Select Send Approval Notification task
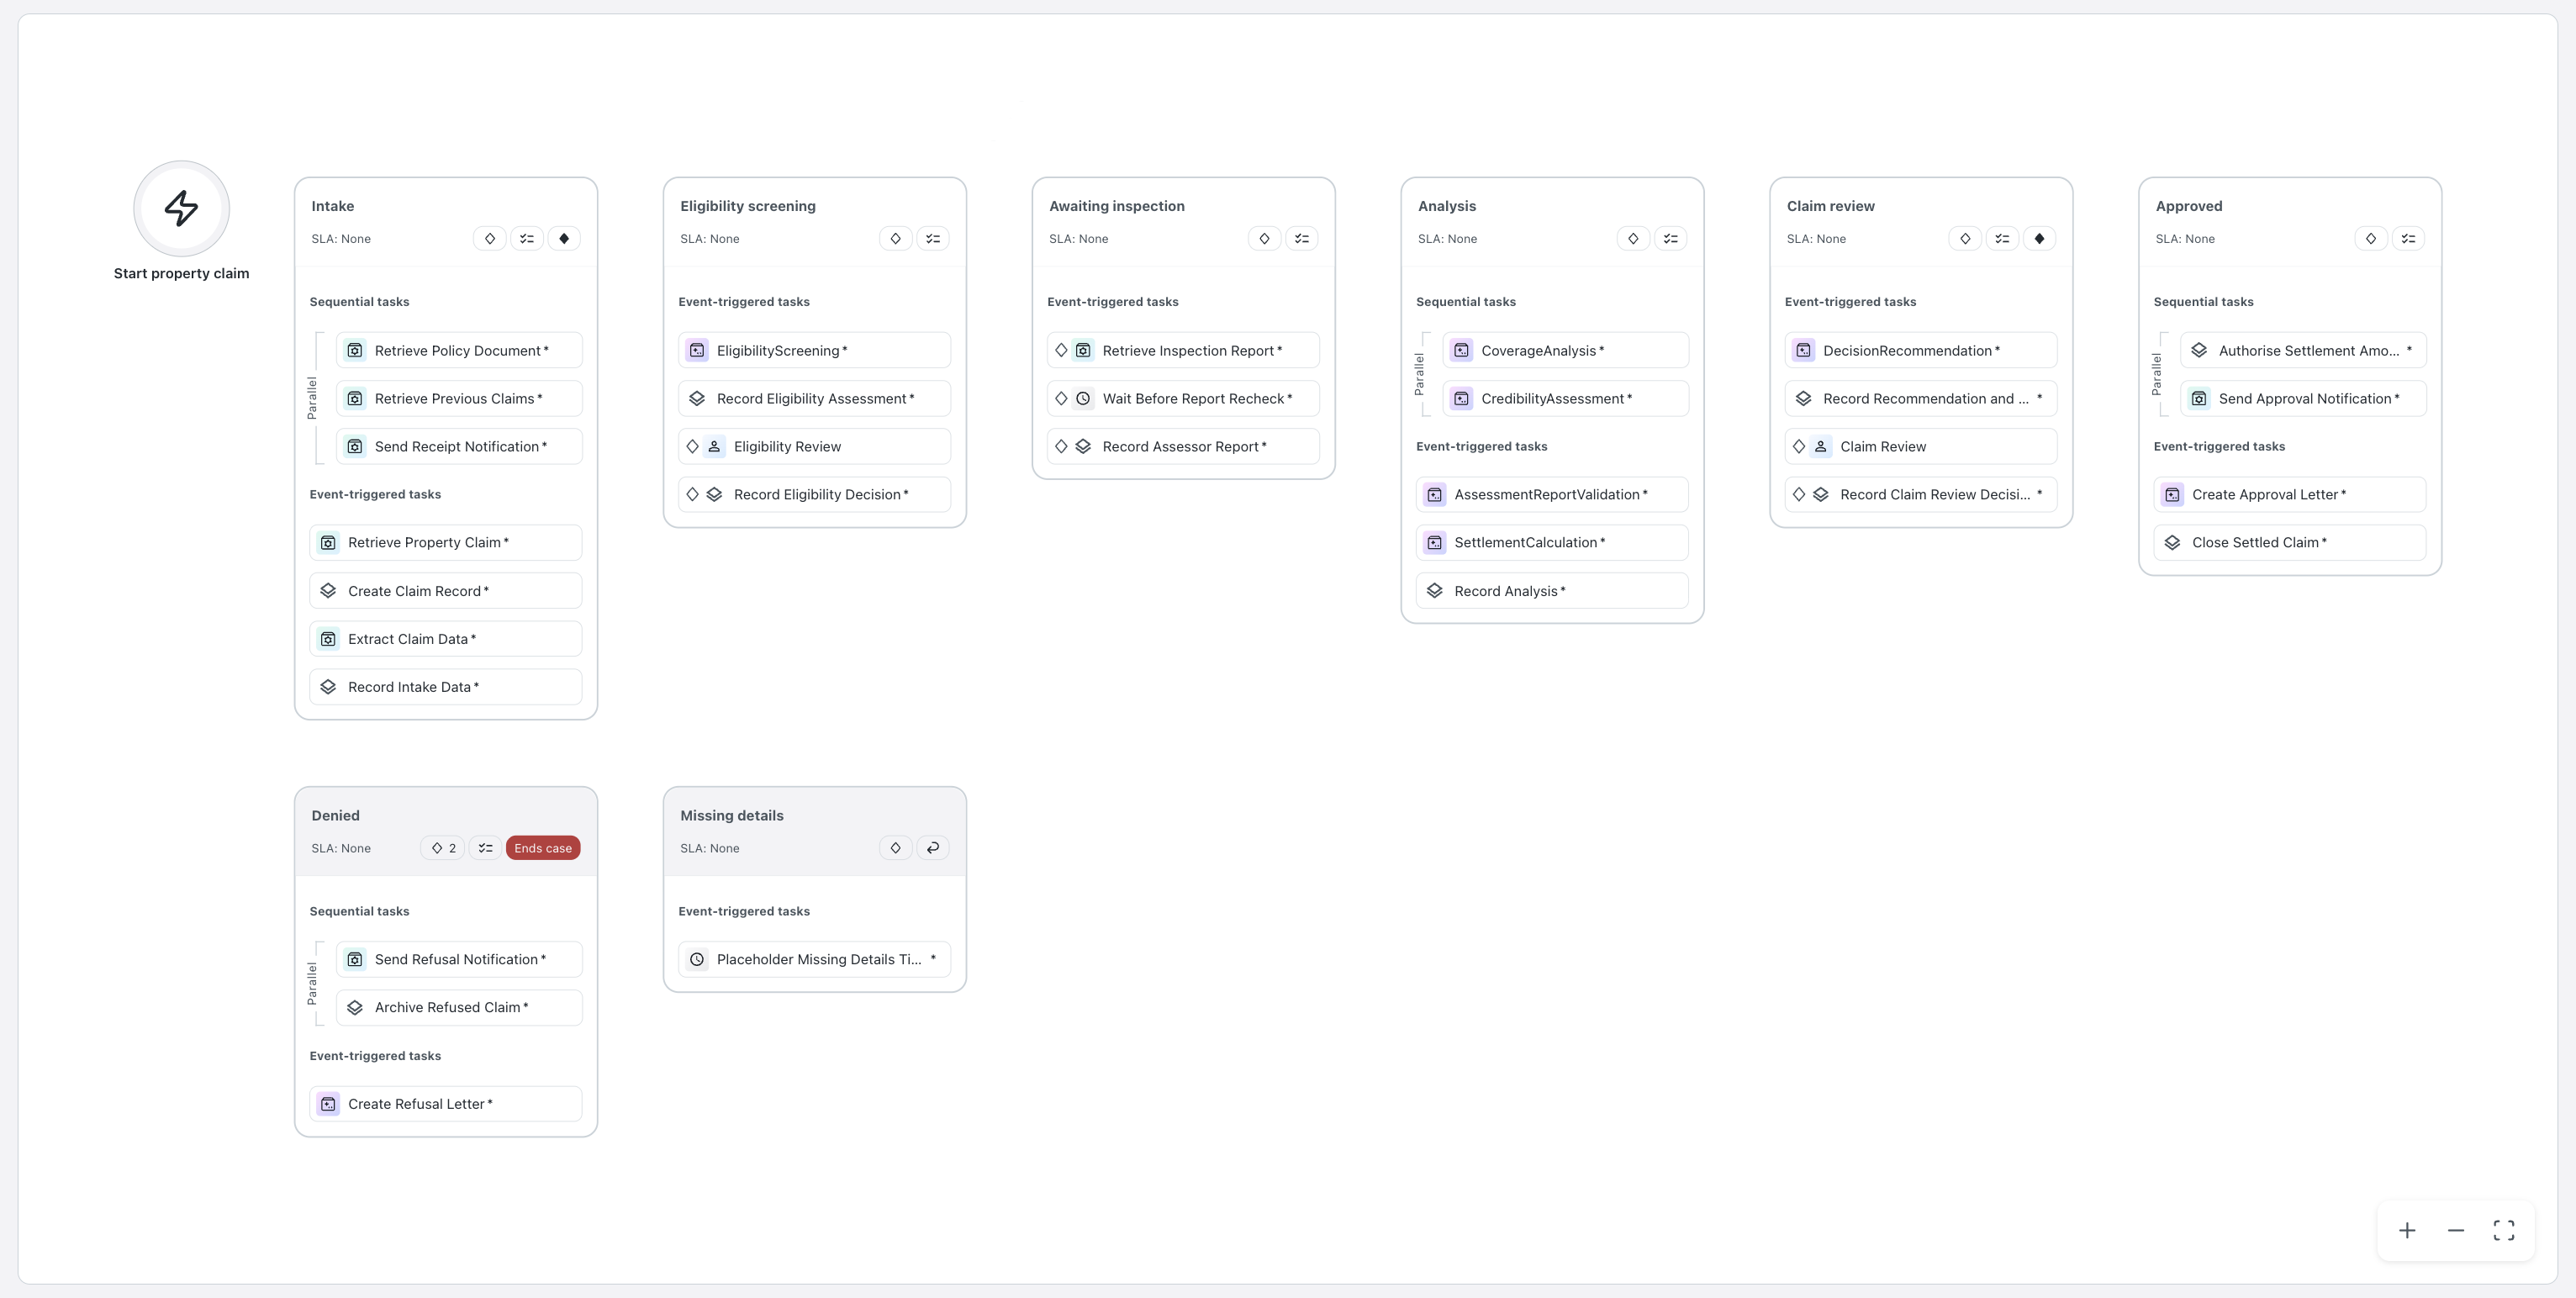Viewport: 2576px width, 1298px height. point(2303,398)
